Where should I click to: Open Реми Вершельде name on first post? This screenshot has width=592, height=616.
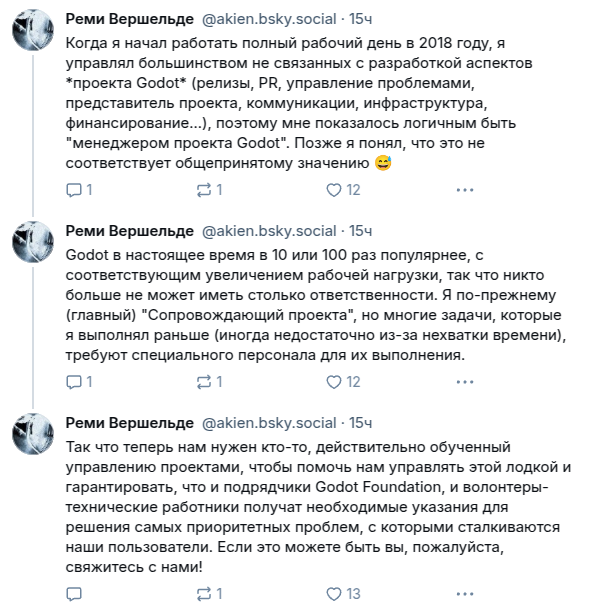click(x=130, y=19)
